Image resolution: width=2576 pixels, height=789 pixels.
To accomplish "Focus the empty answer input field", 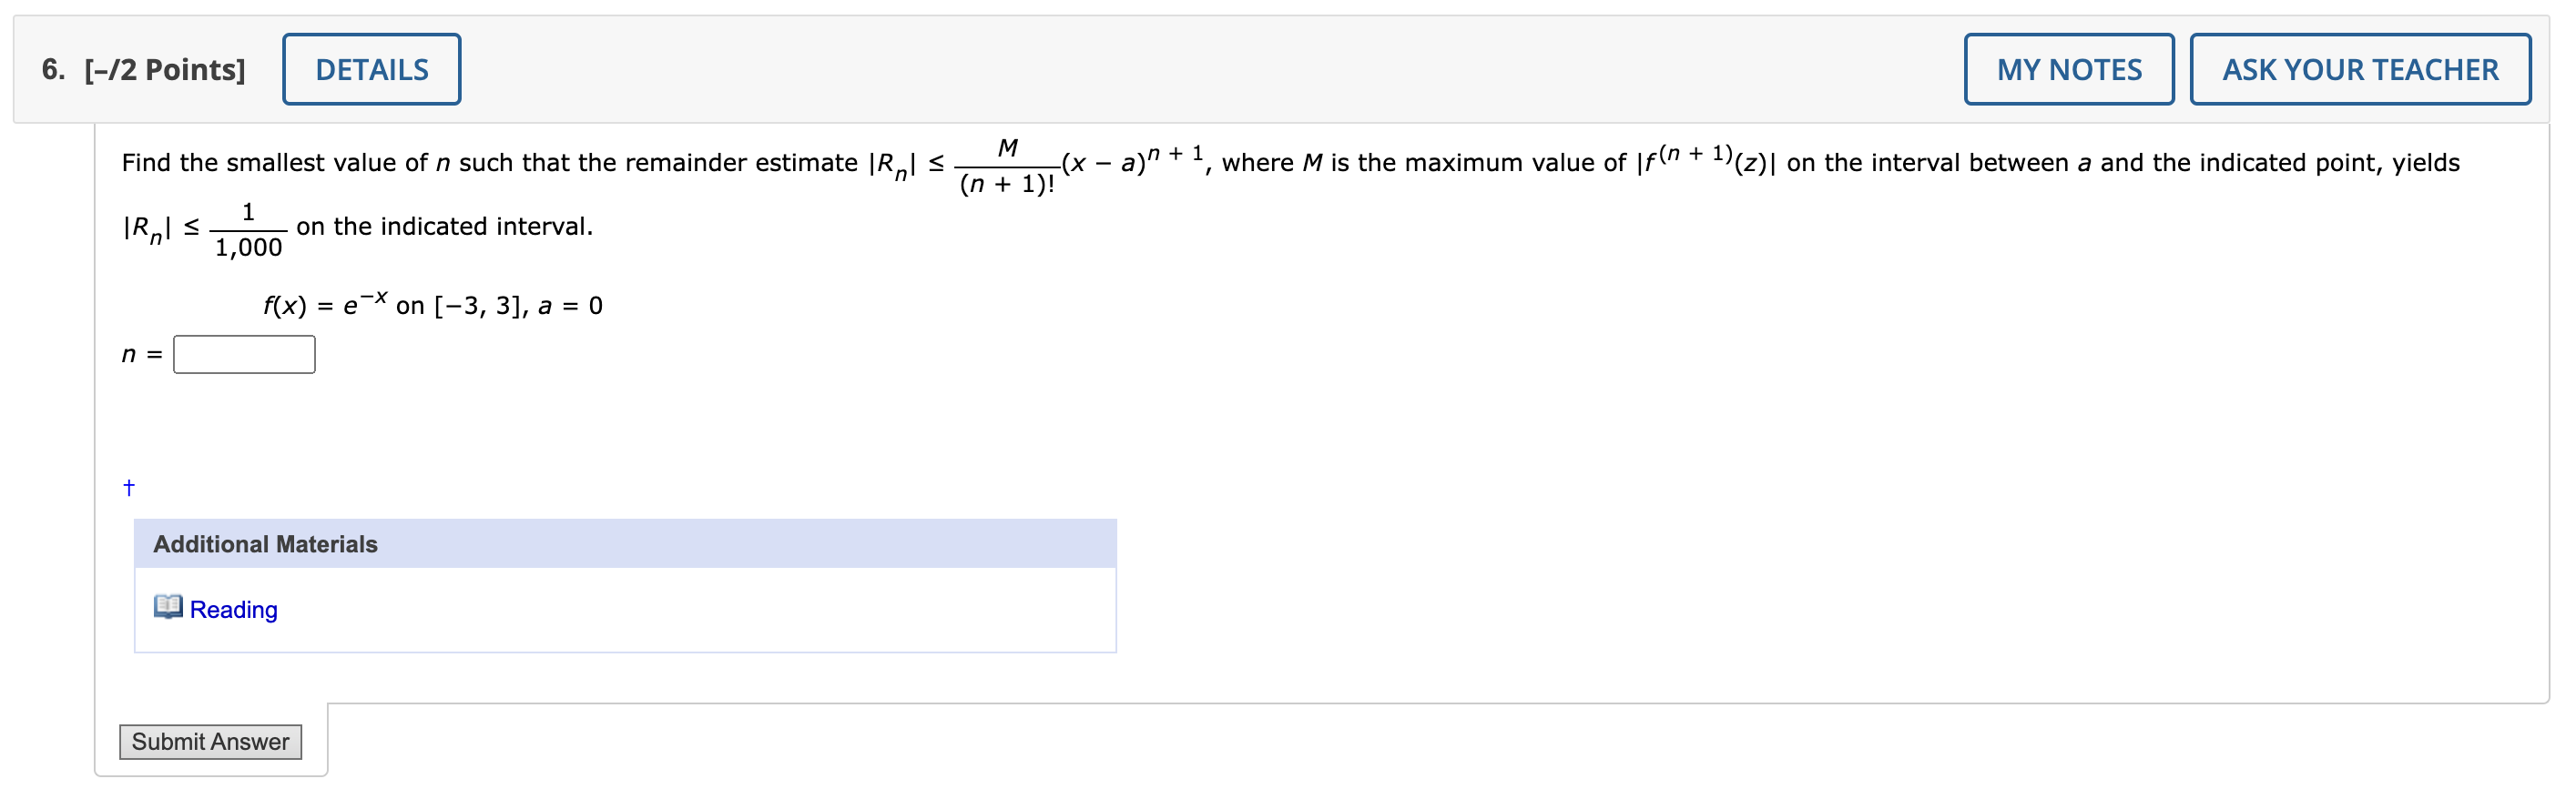I will tap(242, 353).
